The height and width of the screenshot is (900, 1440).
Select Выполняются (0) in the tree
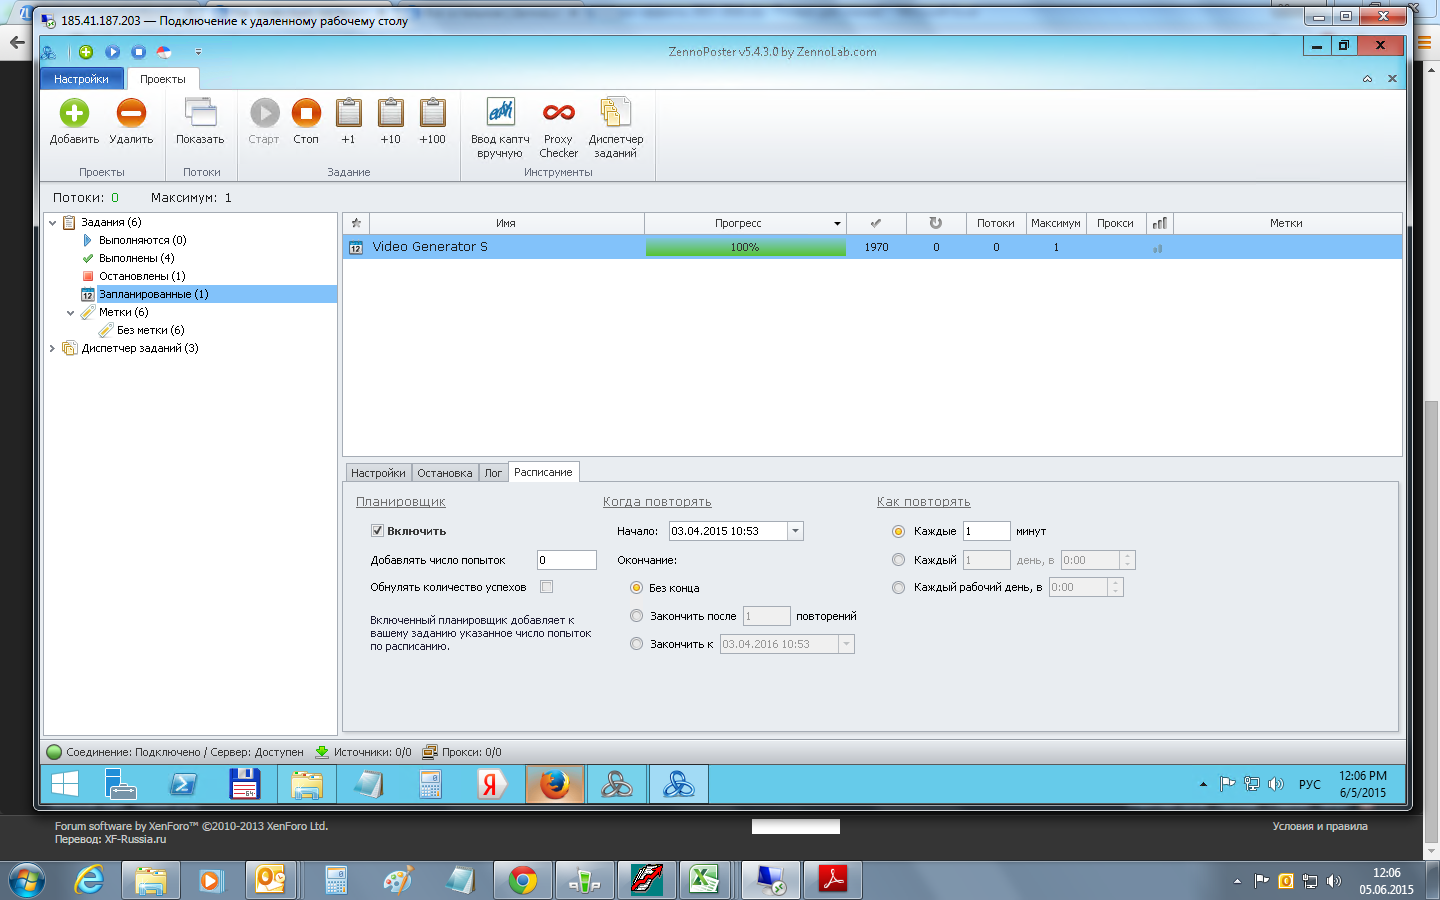click(142, 240)
